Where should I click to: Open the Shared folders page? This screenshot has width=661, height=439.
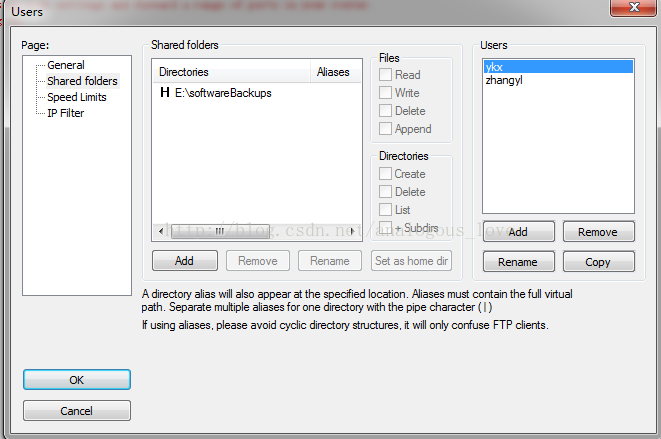(82, 81)
